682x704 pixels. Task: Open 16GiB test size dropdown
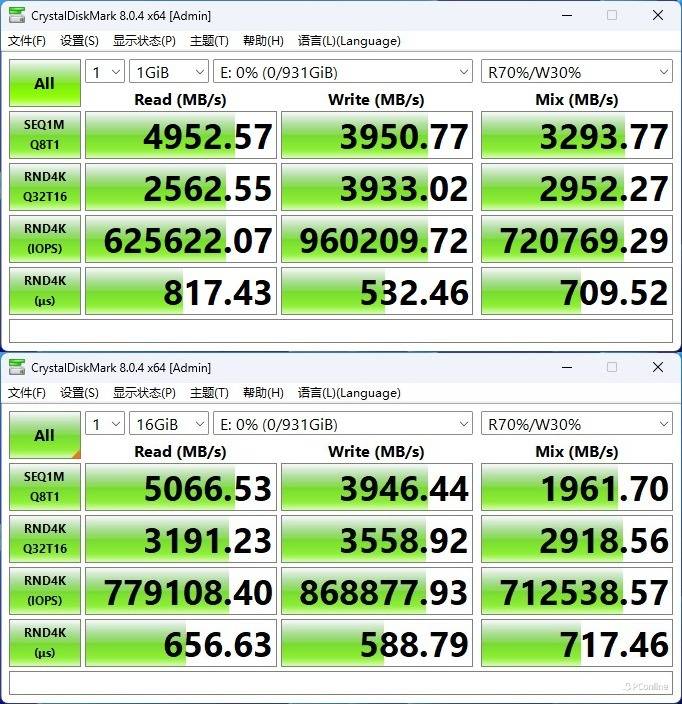[169, 423]
